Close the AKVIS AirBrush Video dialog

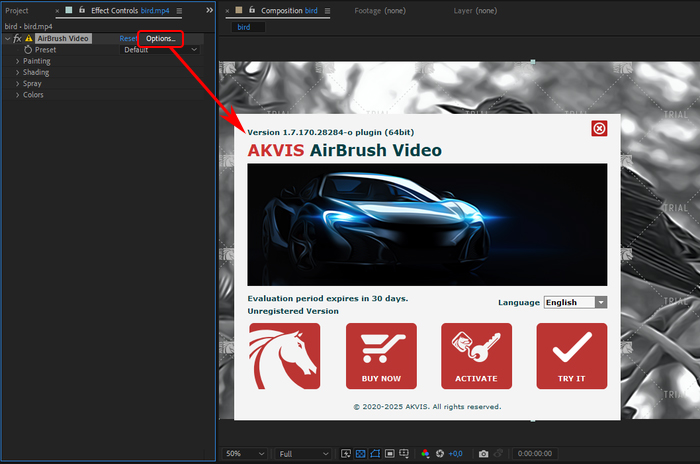(599, 129)
